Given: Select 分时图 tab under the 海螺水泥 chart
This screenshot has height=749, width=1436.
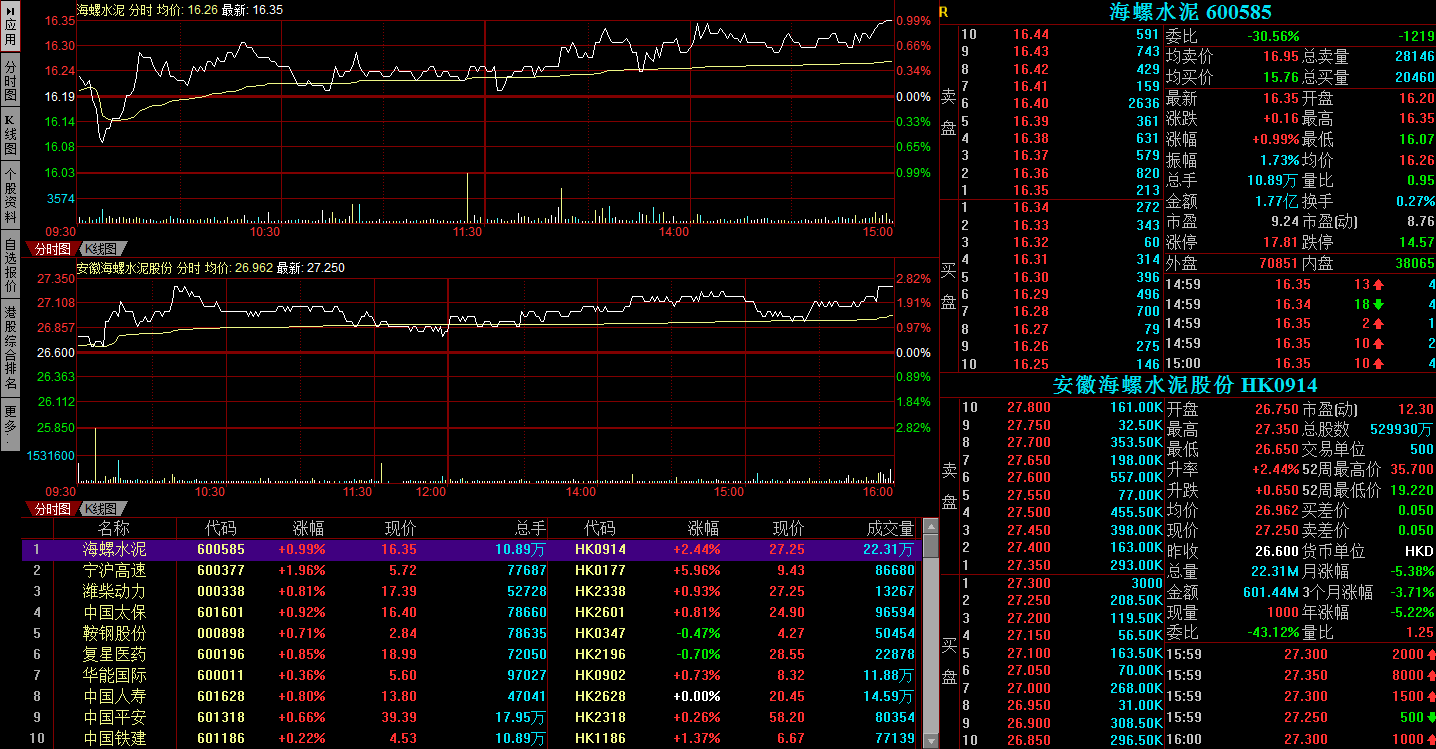Looking at the screenshot, I should (53, 248).
